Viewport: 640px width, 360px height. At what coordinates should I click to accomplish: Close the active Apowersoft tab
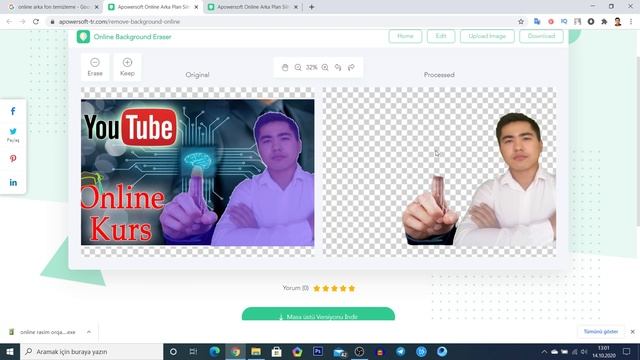click(196, 7)
